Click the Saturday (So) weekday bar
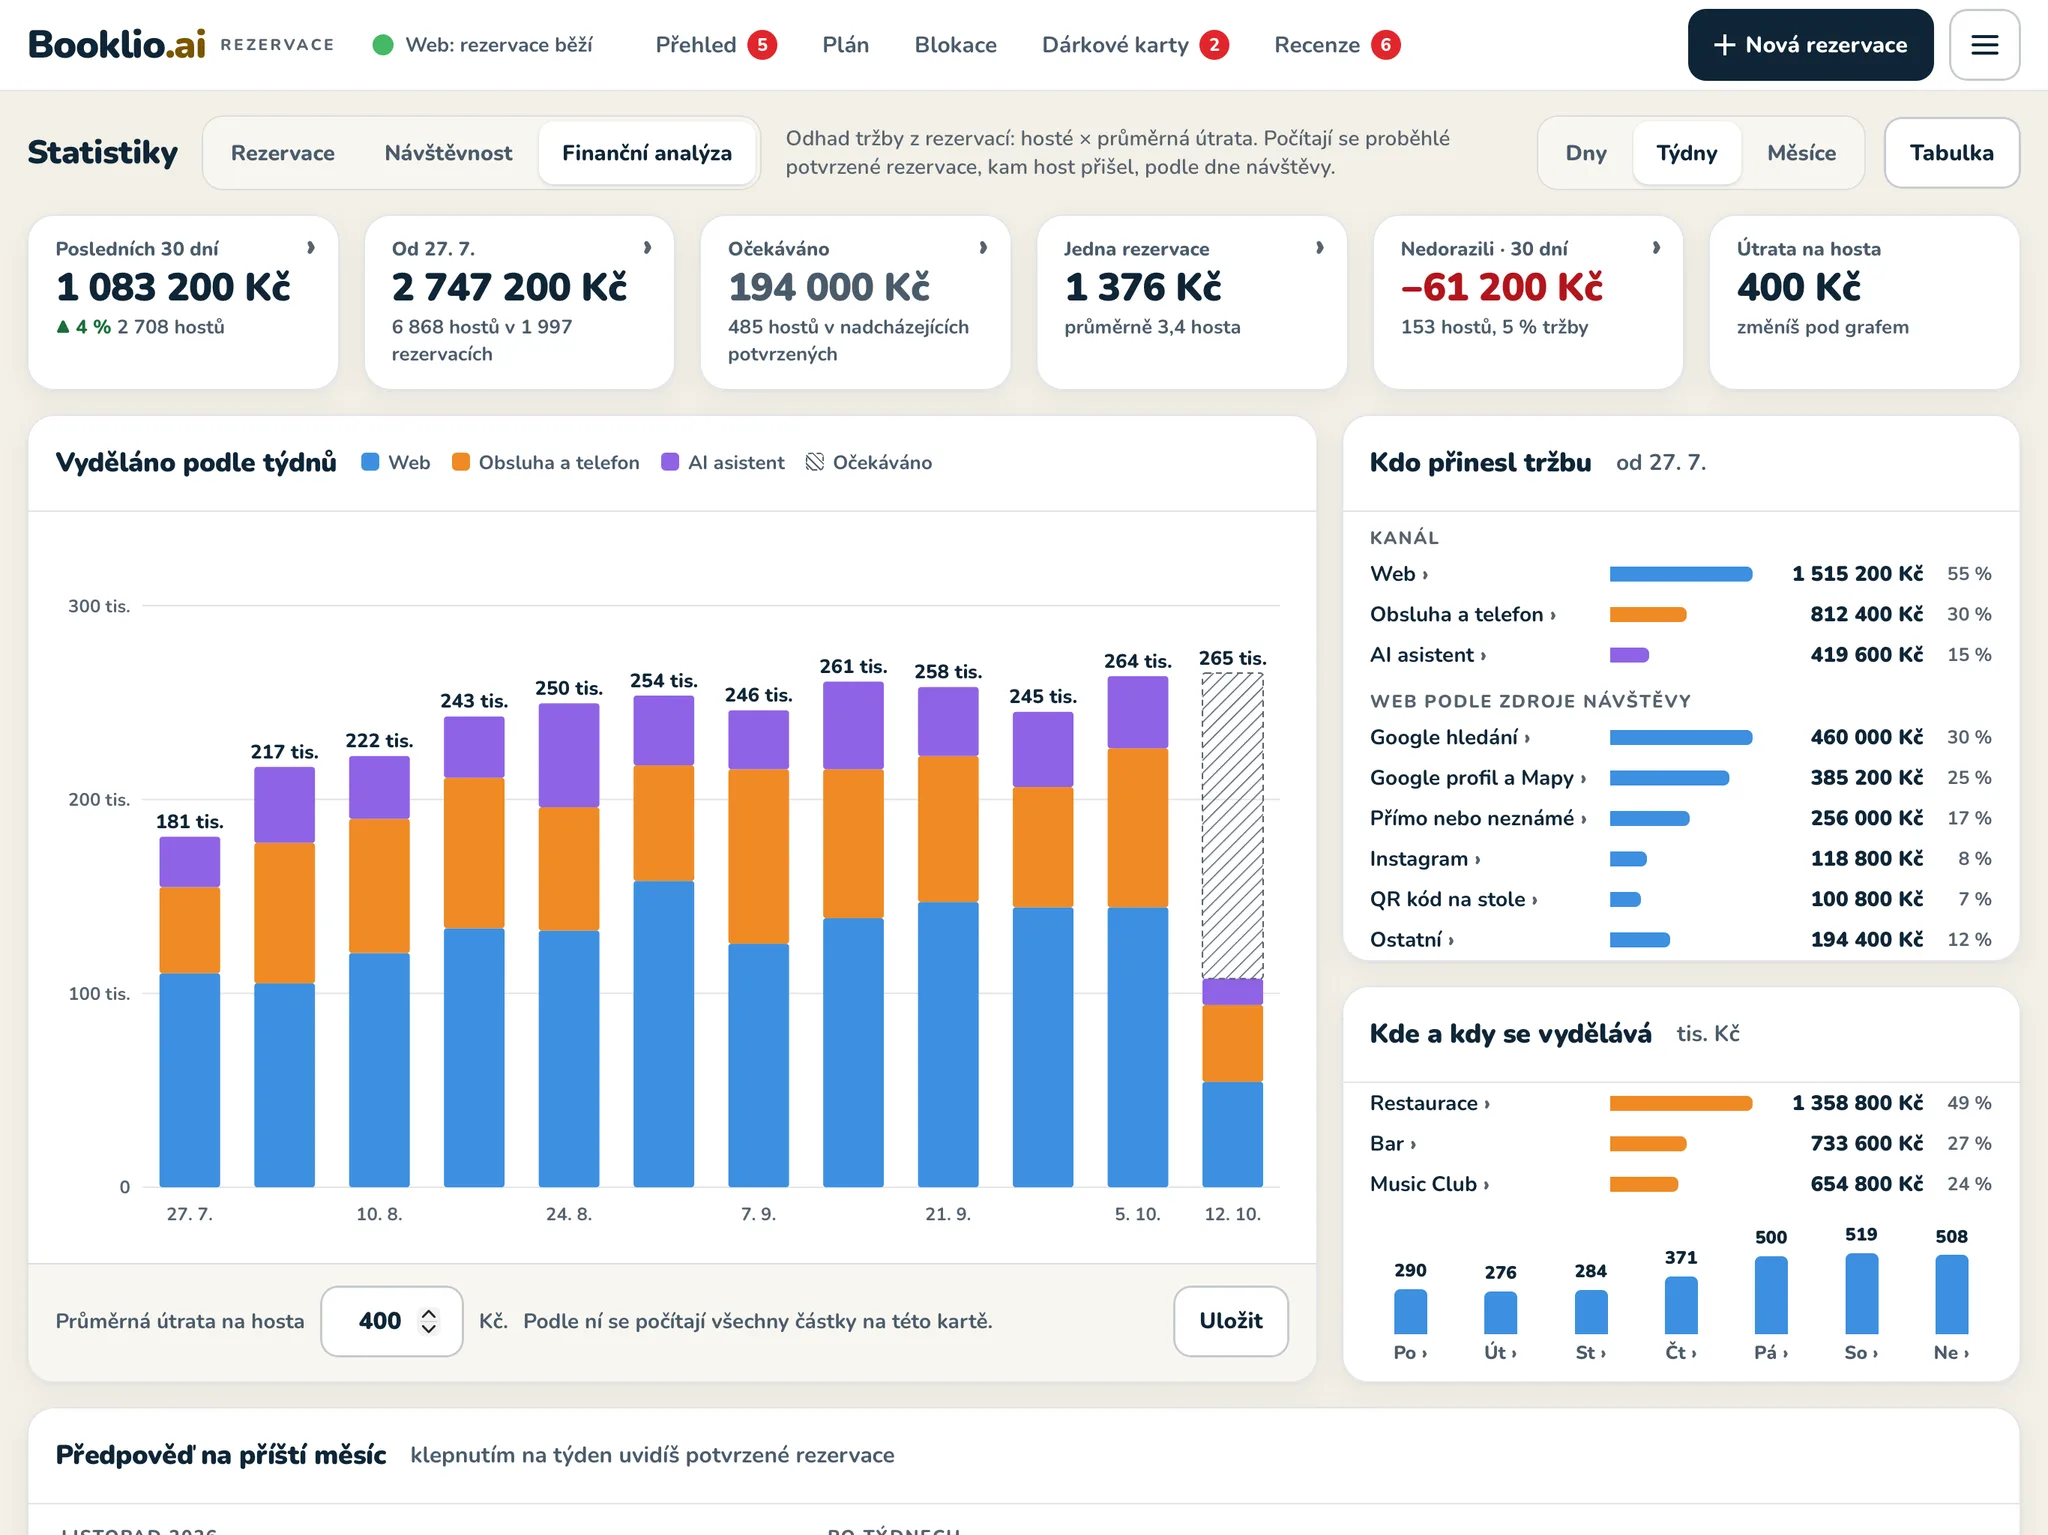 click(x=1861, y=1293)
